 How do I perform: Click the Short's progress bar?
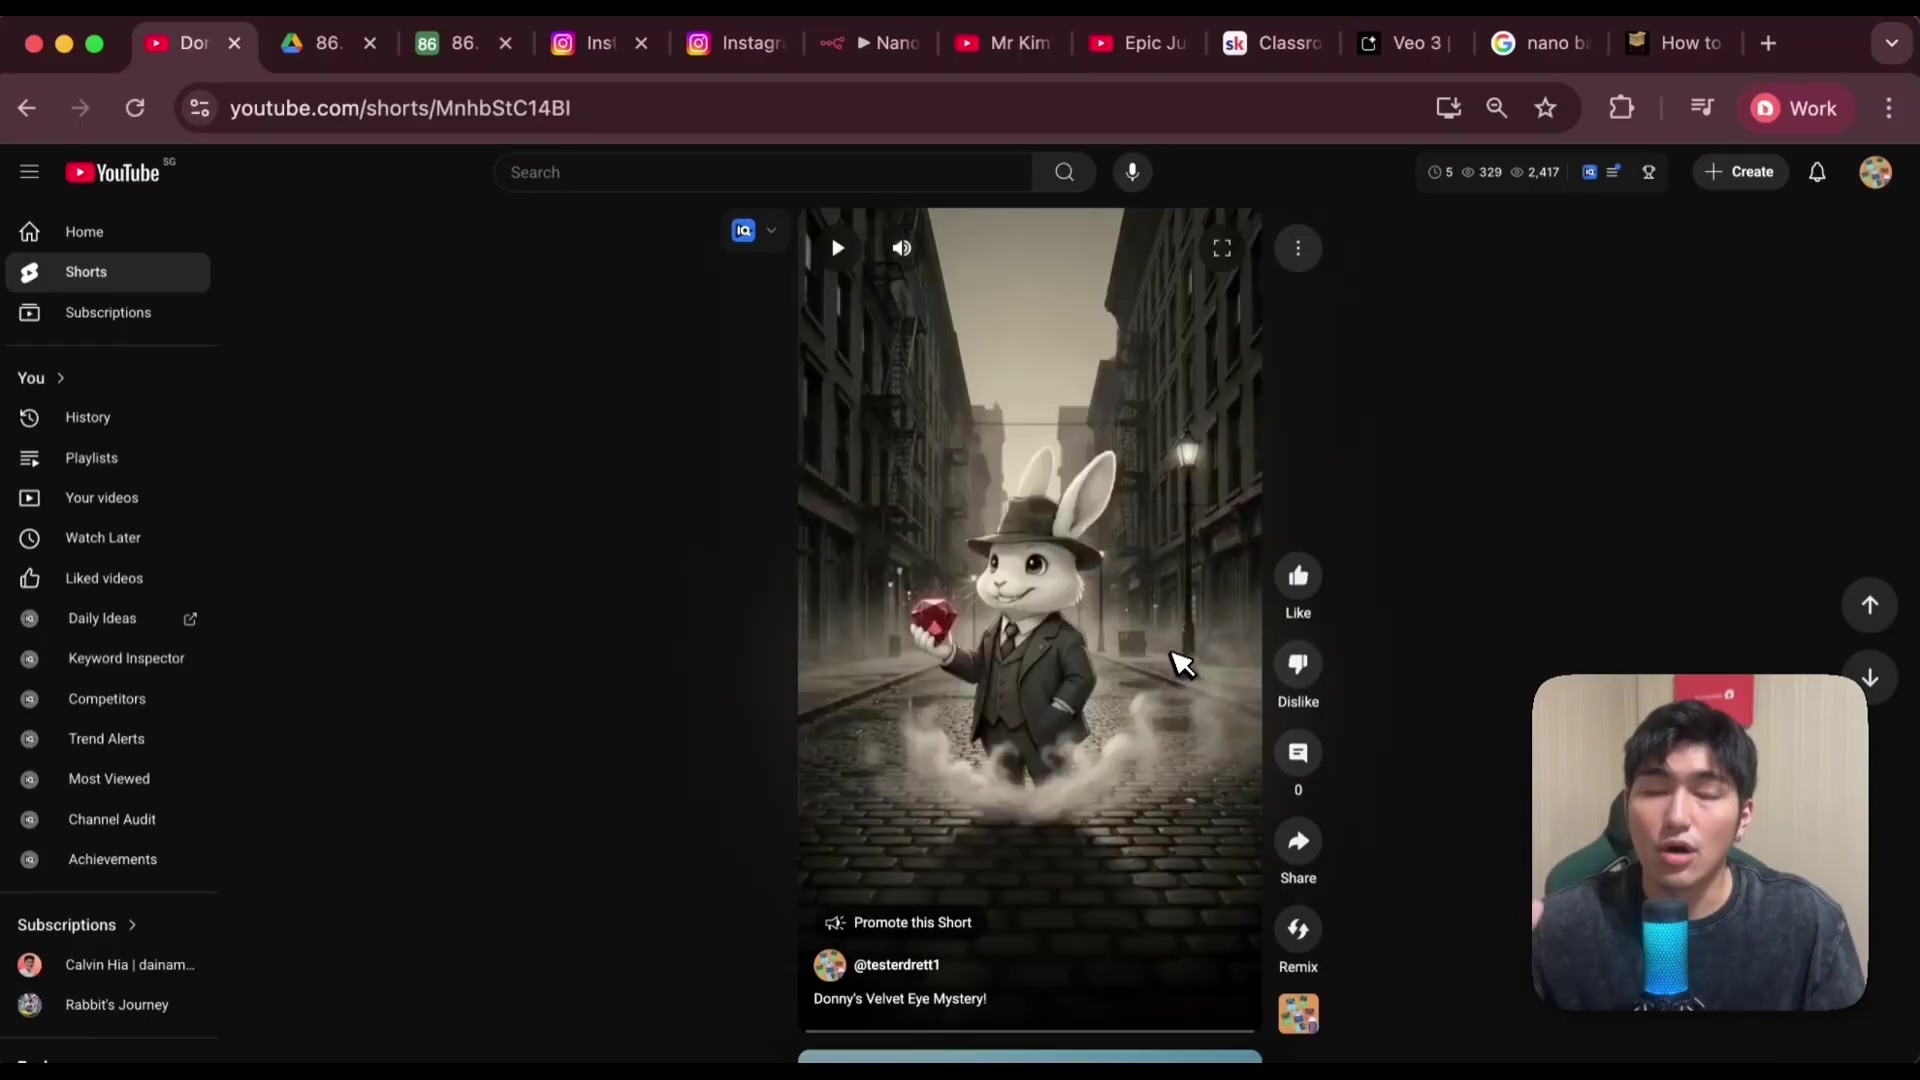(x=1029, y=1030)
